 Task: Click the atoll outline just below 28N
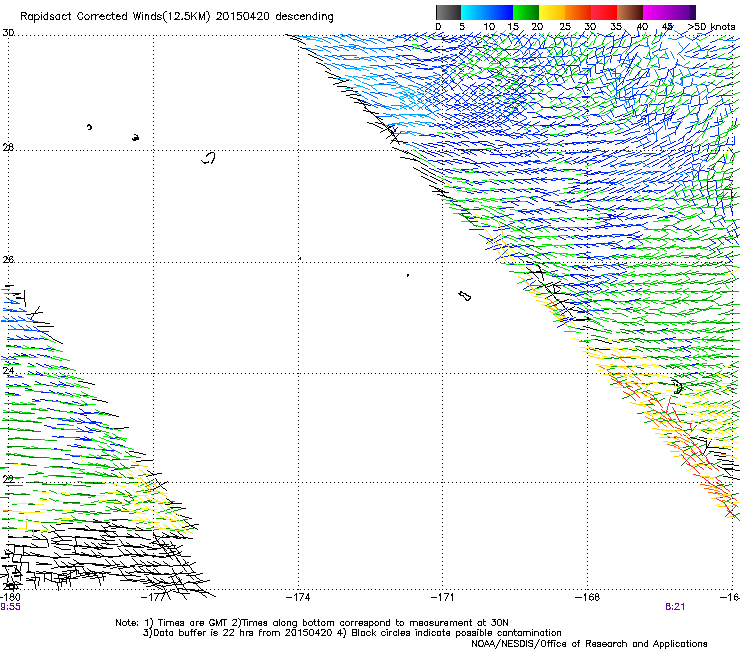[x=209, y=158]
